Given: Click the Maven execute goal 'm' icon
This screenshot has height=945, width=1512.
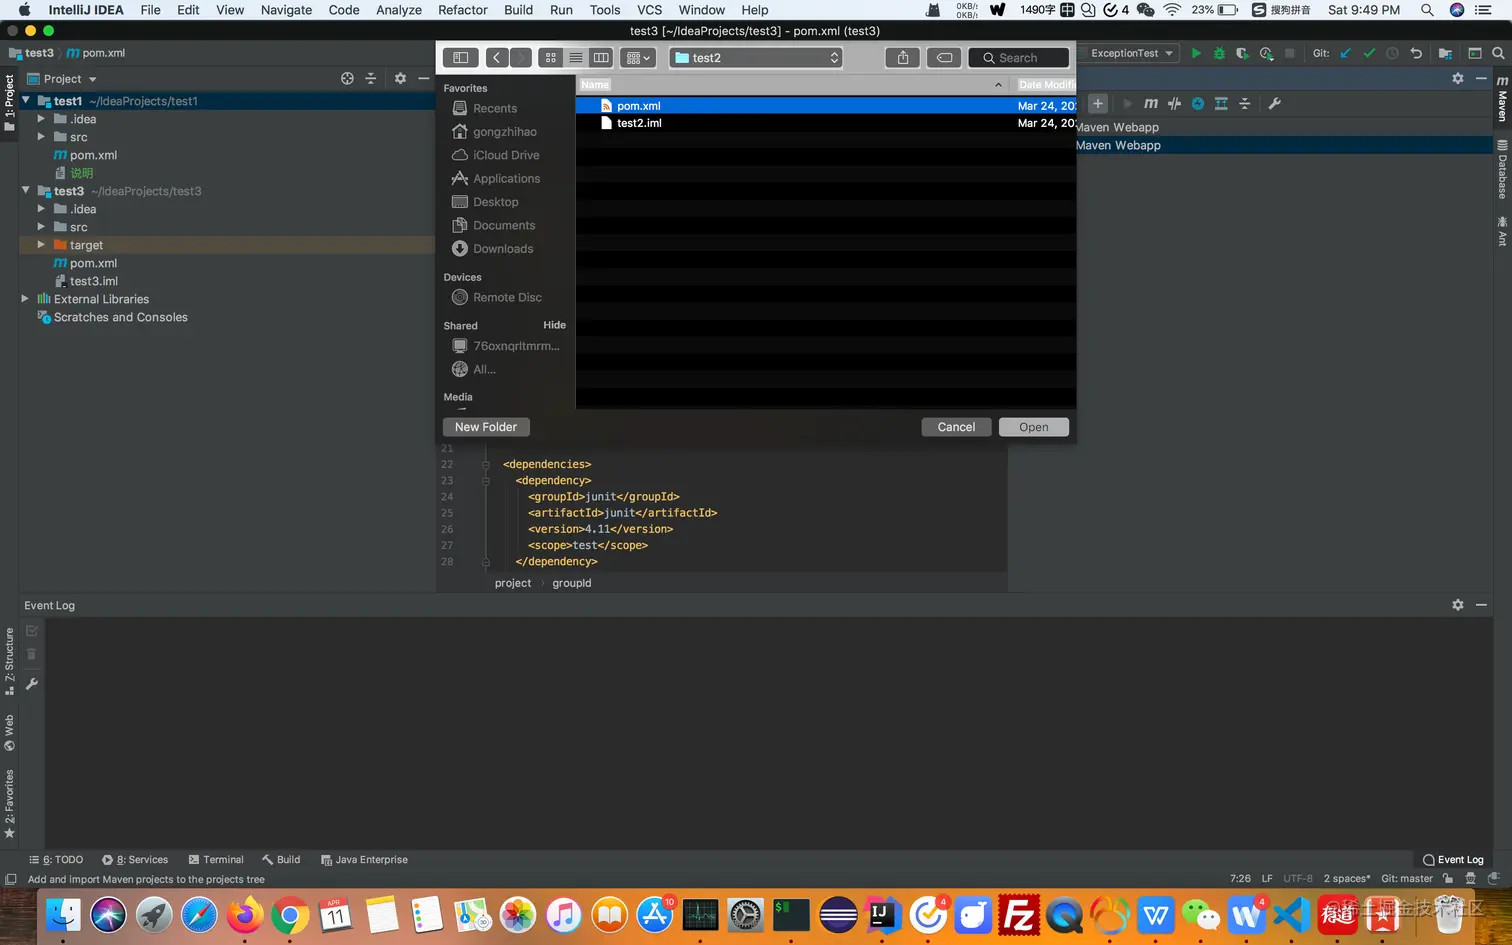Looking at the screenshot, I should tap(1151, 104).
